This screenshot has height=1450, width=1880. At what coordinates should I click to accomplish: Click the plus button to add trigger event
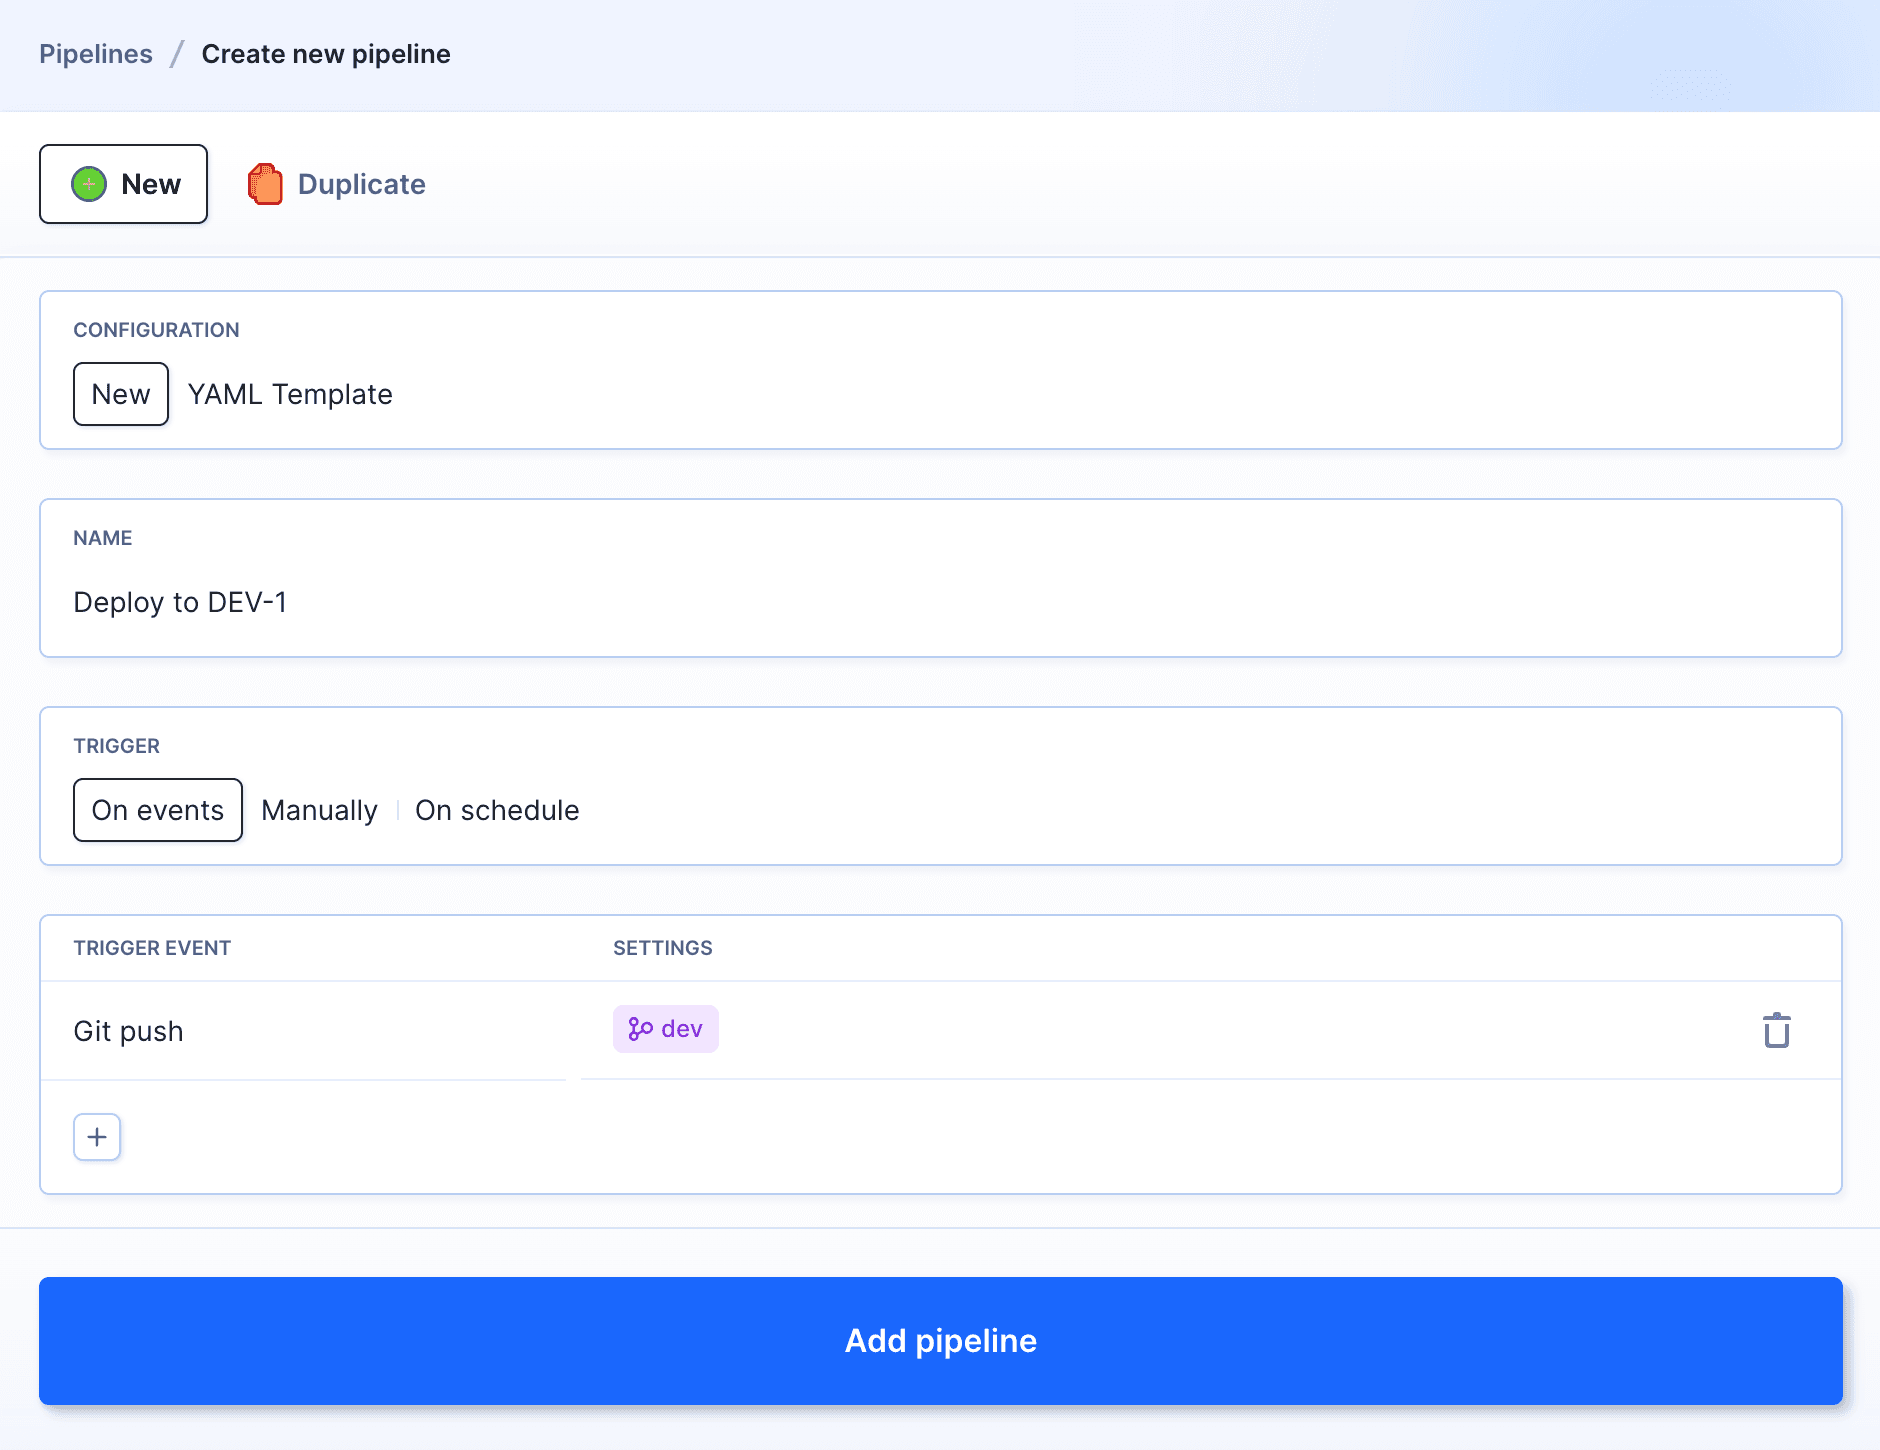tap(97, 1137)
